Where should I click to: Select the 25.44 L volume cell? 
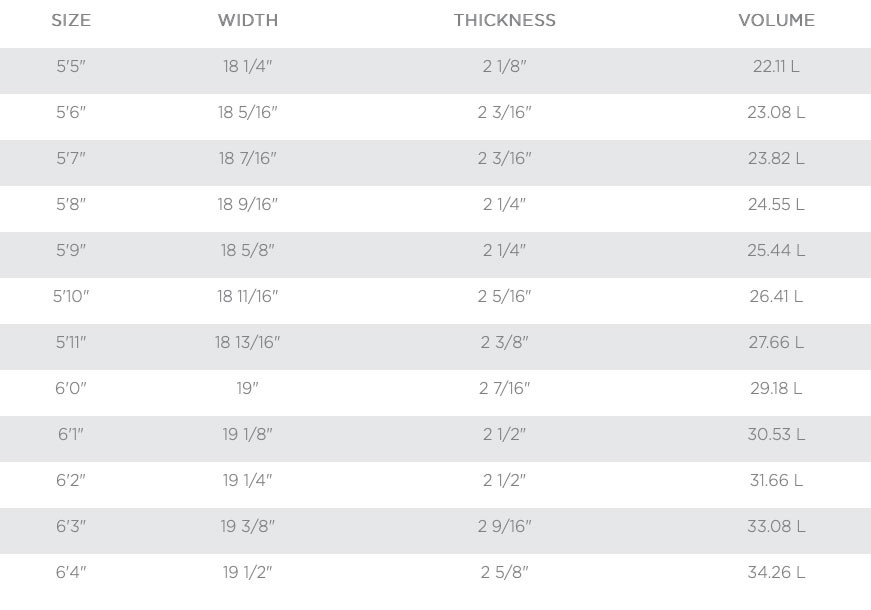776,251
